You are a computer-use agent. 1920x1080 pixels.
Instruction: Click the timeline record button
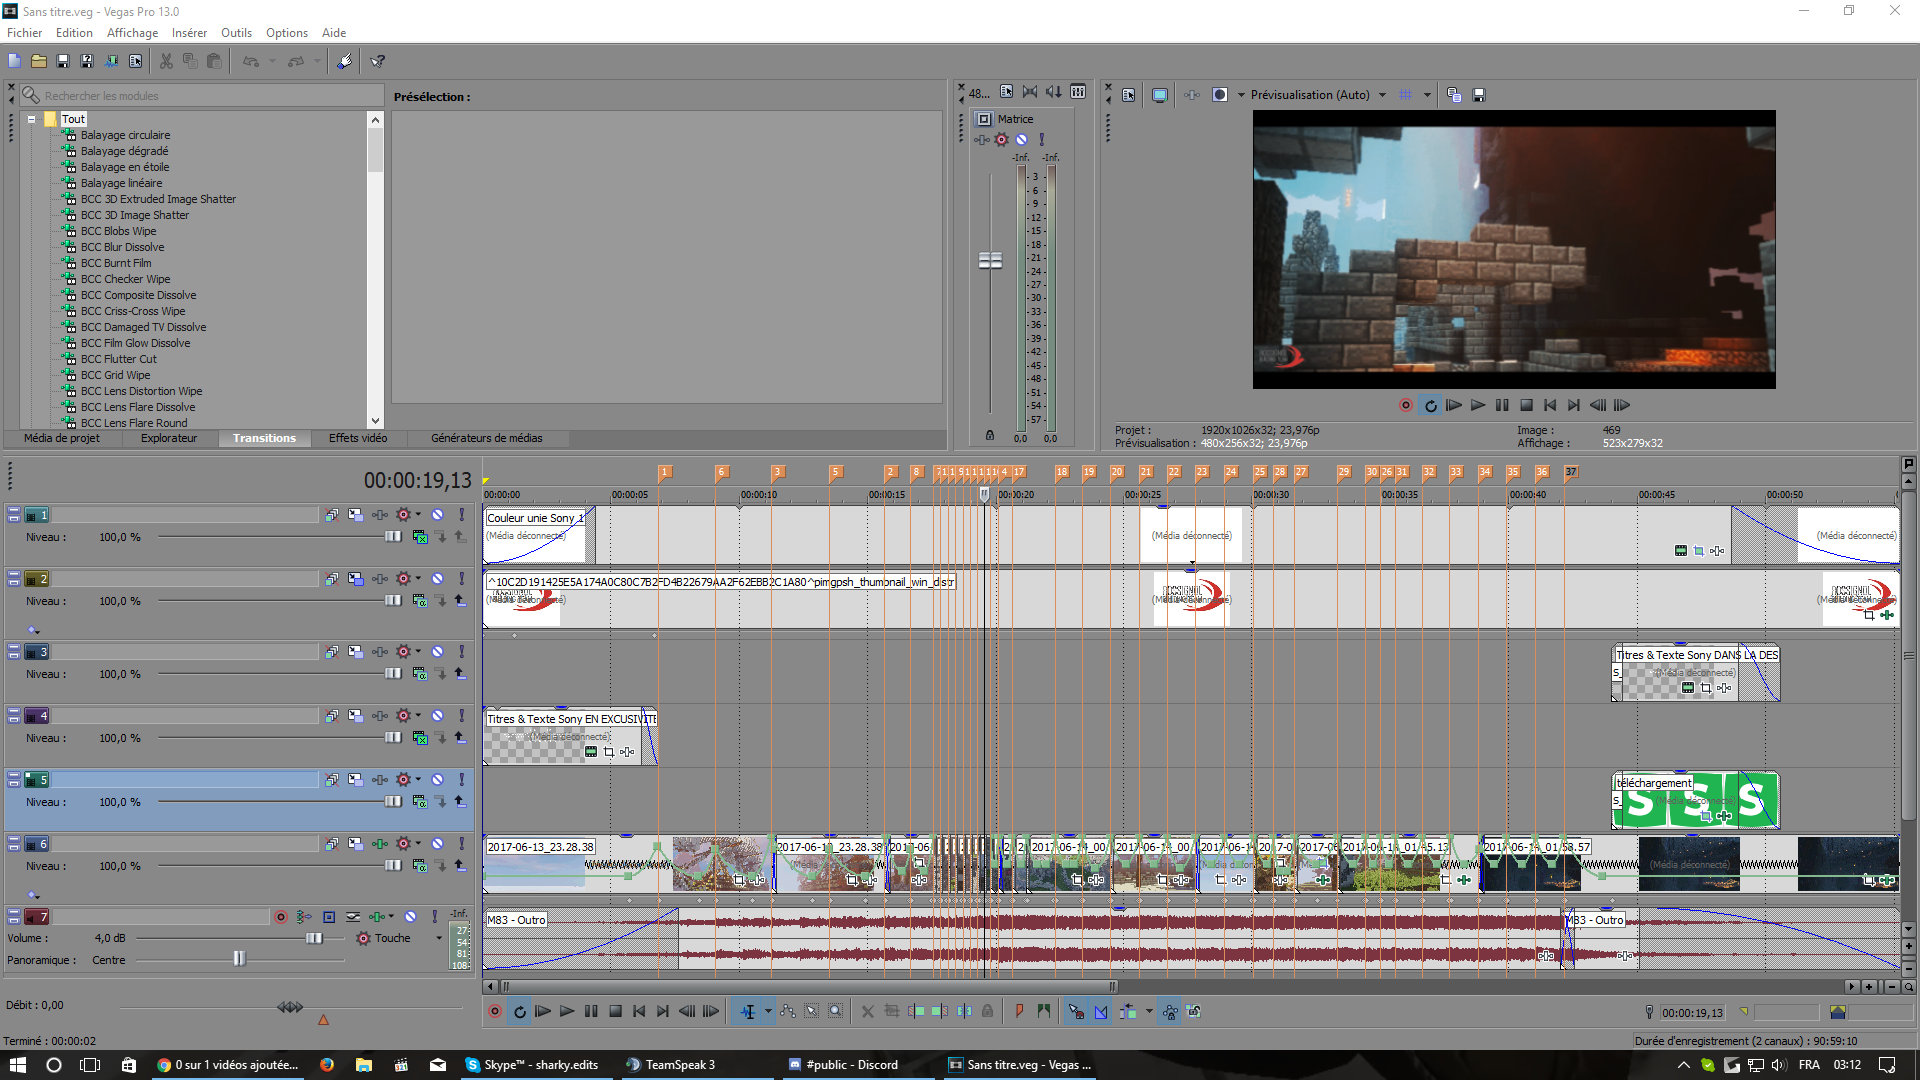click(x=495, y=1012)
